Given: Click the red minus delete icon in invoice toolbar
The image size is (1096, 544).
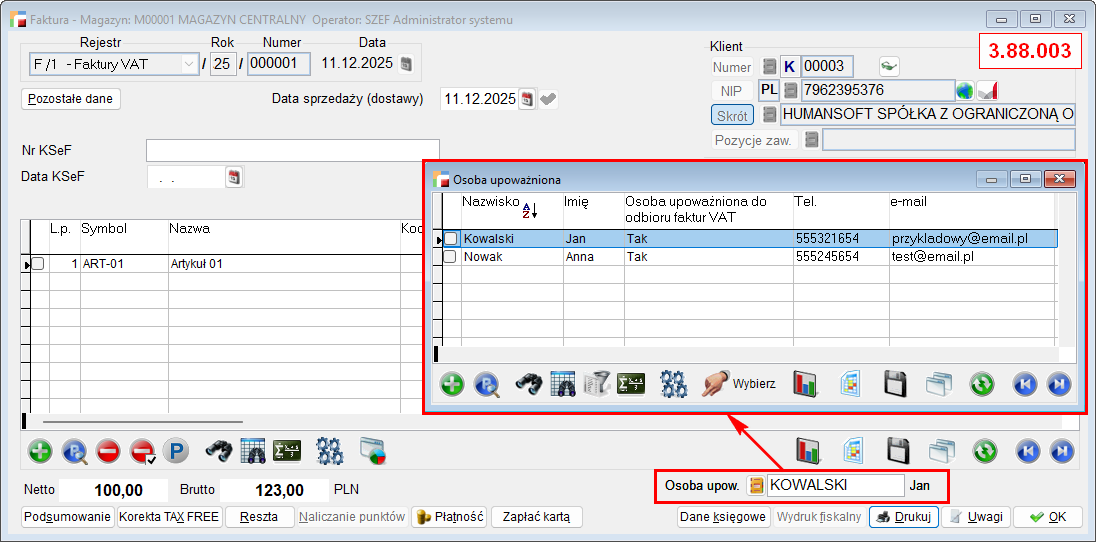Looking at the screenshot, I should (108, 451).
